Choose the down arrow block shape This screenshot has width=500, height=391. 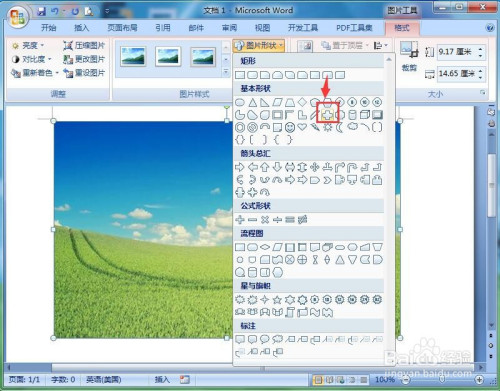coord(277,167)
